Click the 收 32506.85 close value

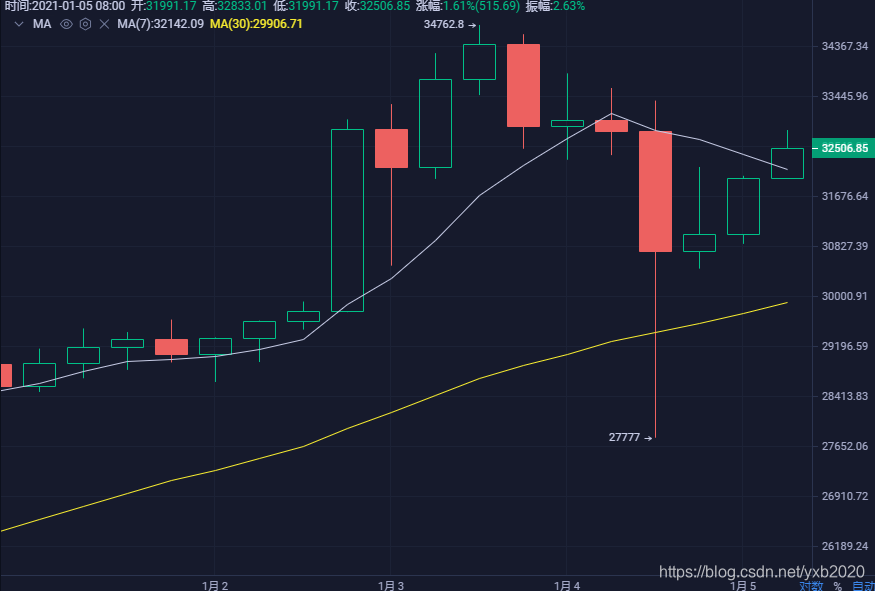pyautogui.click(x=377, y=6)
